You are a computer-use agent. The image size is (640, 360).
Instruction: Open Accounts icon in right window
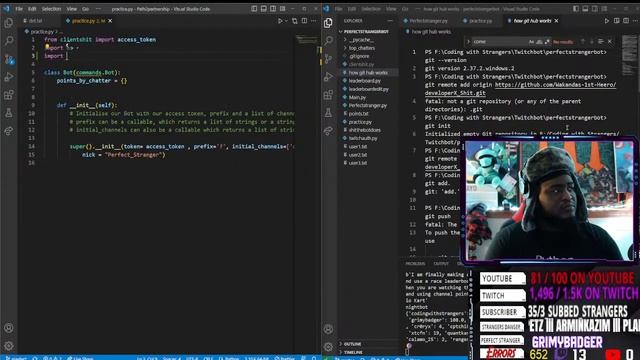[328, 329]
